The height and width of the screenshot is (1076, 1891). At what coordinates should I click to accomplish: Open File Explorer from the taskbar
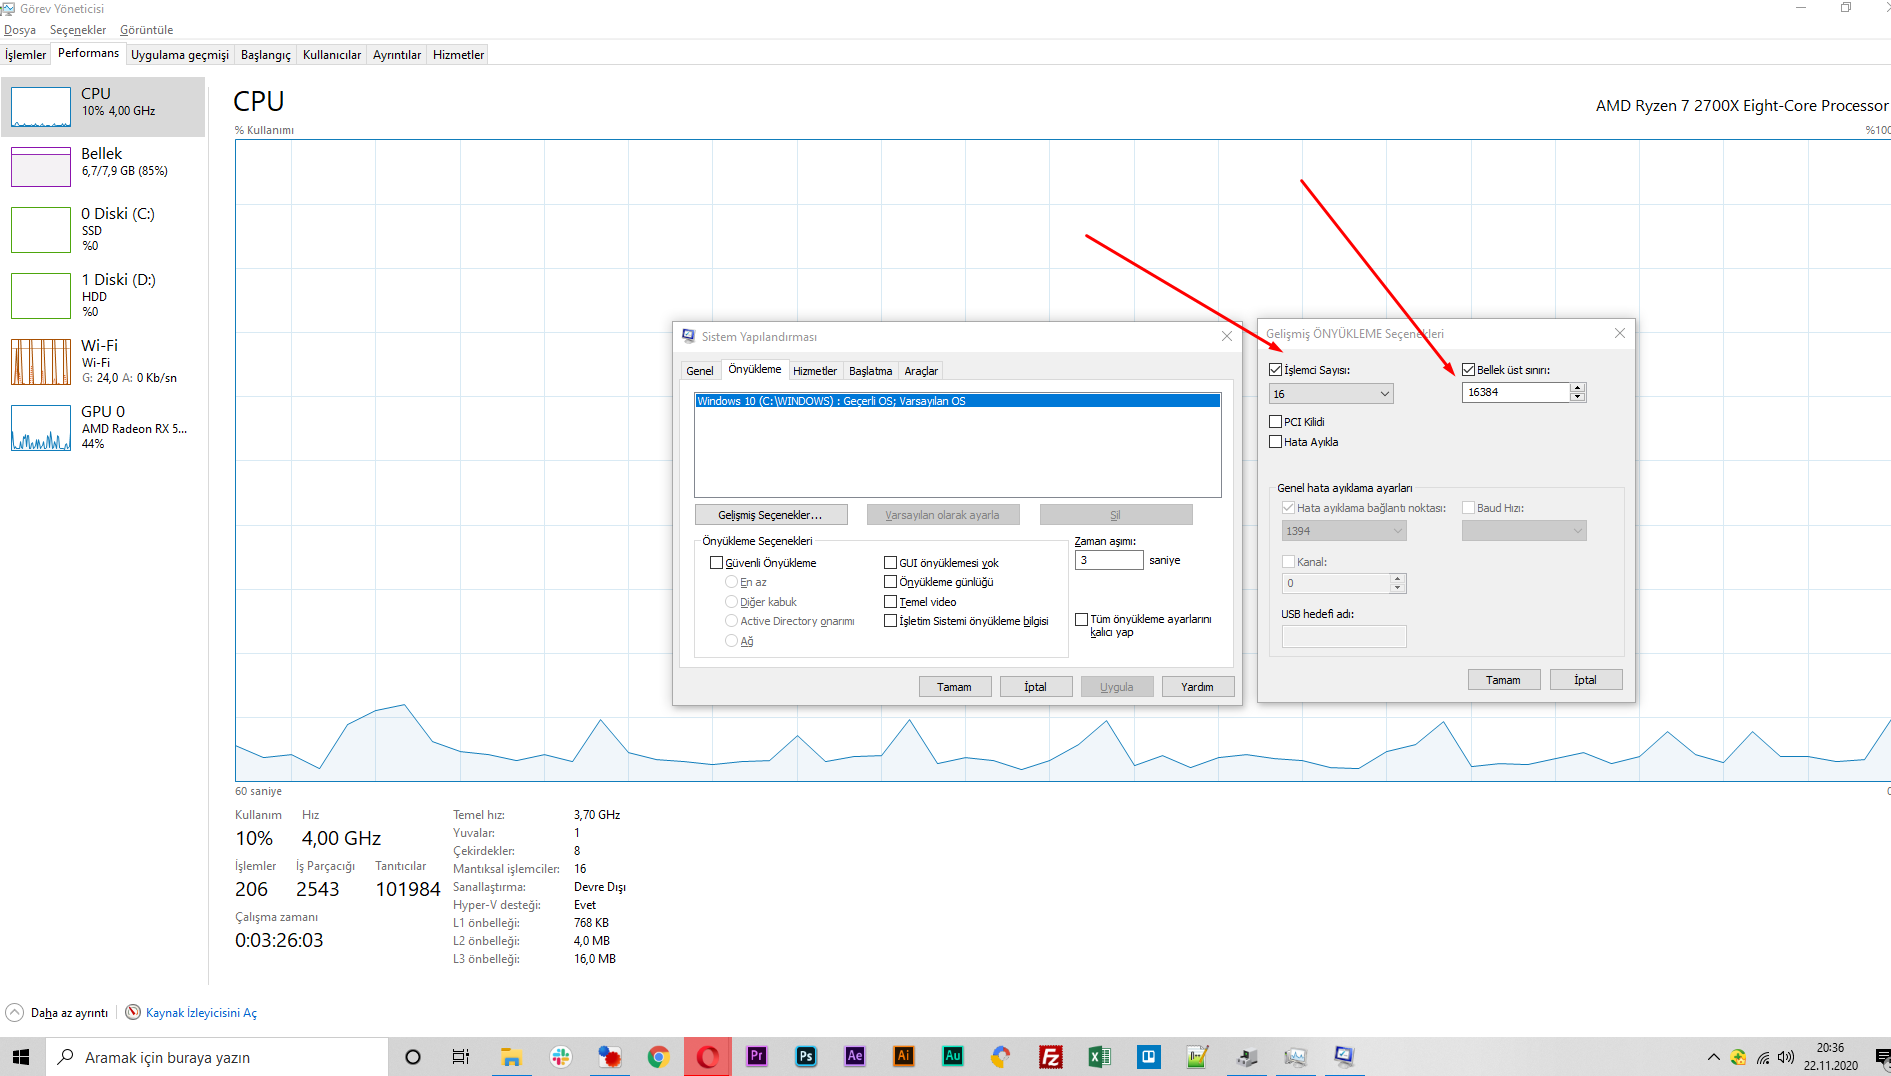tap(511, 1057)
